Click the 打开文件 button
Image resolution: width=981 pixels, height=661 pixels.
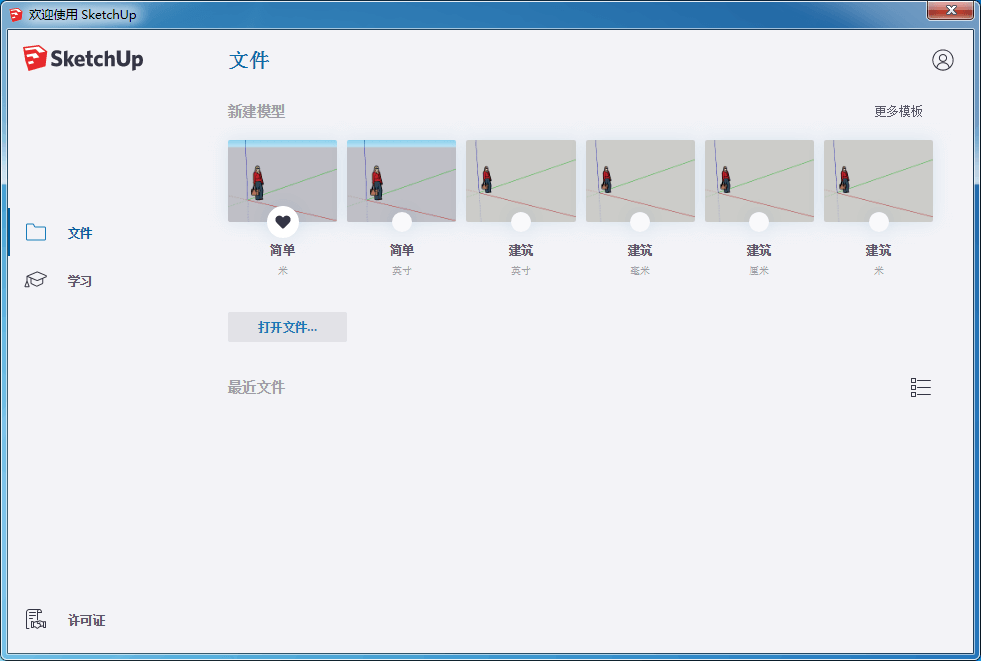pos(287,327)
